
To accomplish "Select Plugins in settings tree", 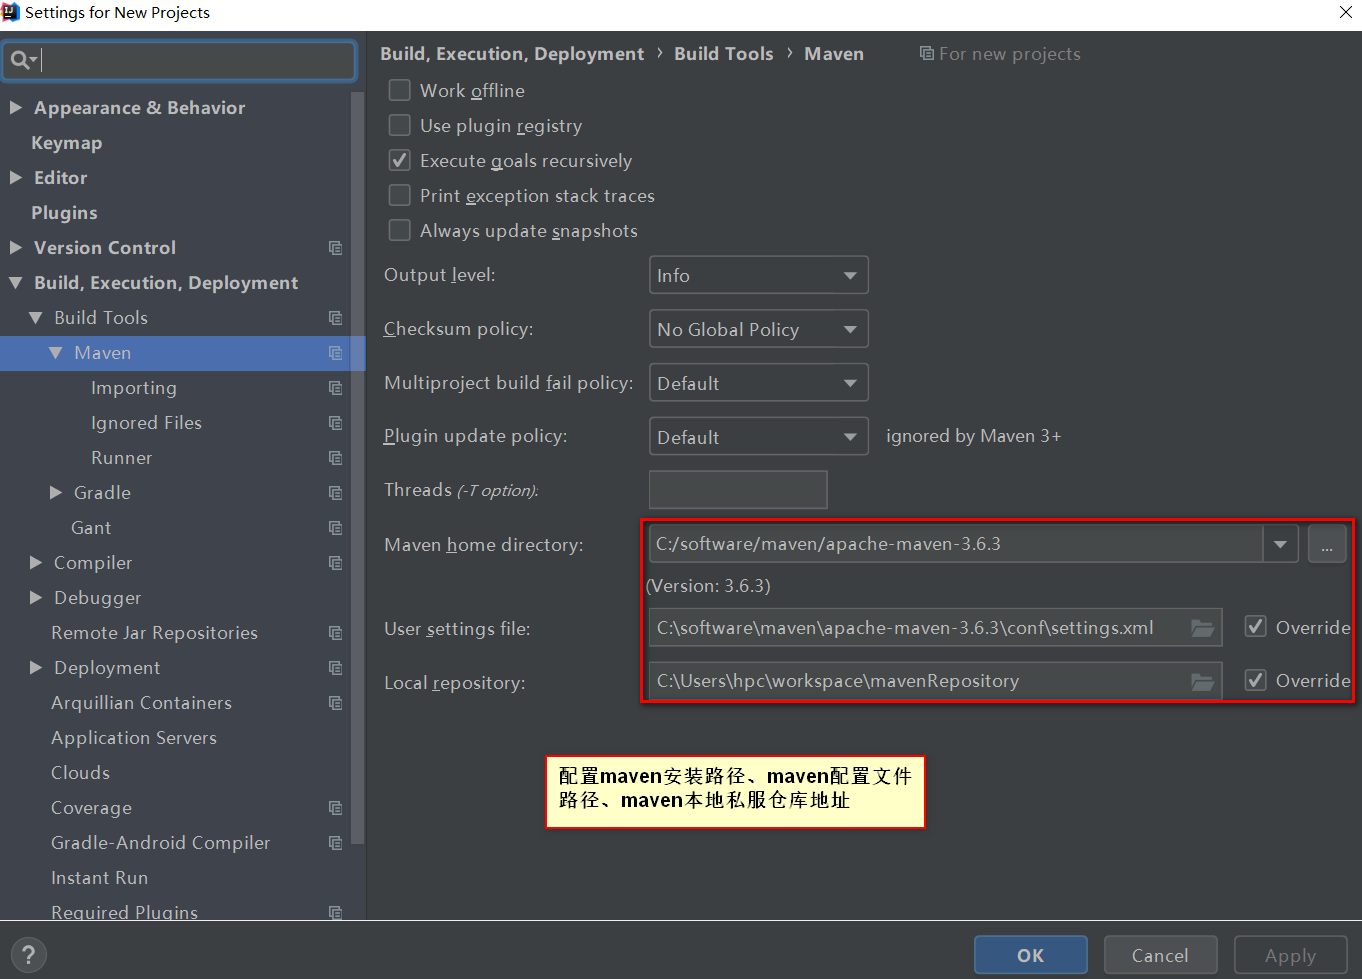I will 64,213.
